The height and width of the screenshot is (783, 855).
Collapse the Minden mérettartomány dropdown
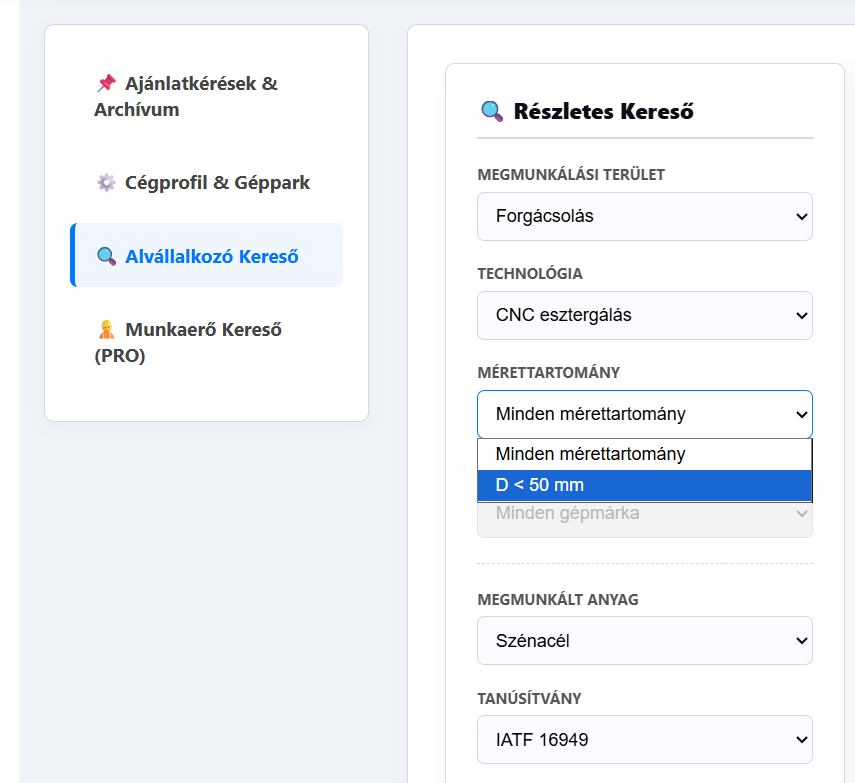pos(645,414)
